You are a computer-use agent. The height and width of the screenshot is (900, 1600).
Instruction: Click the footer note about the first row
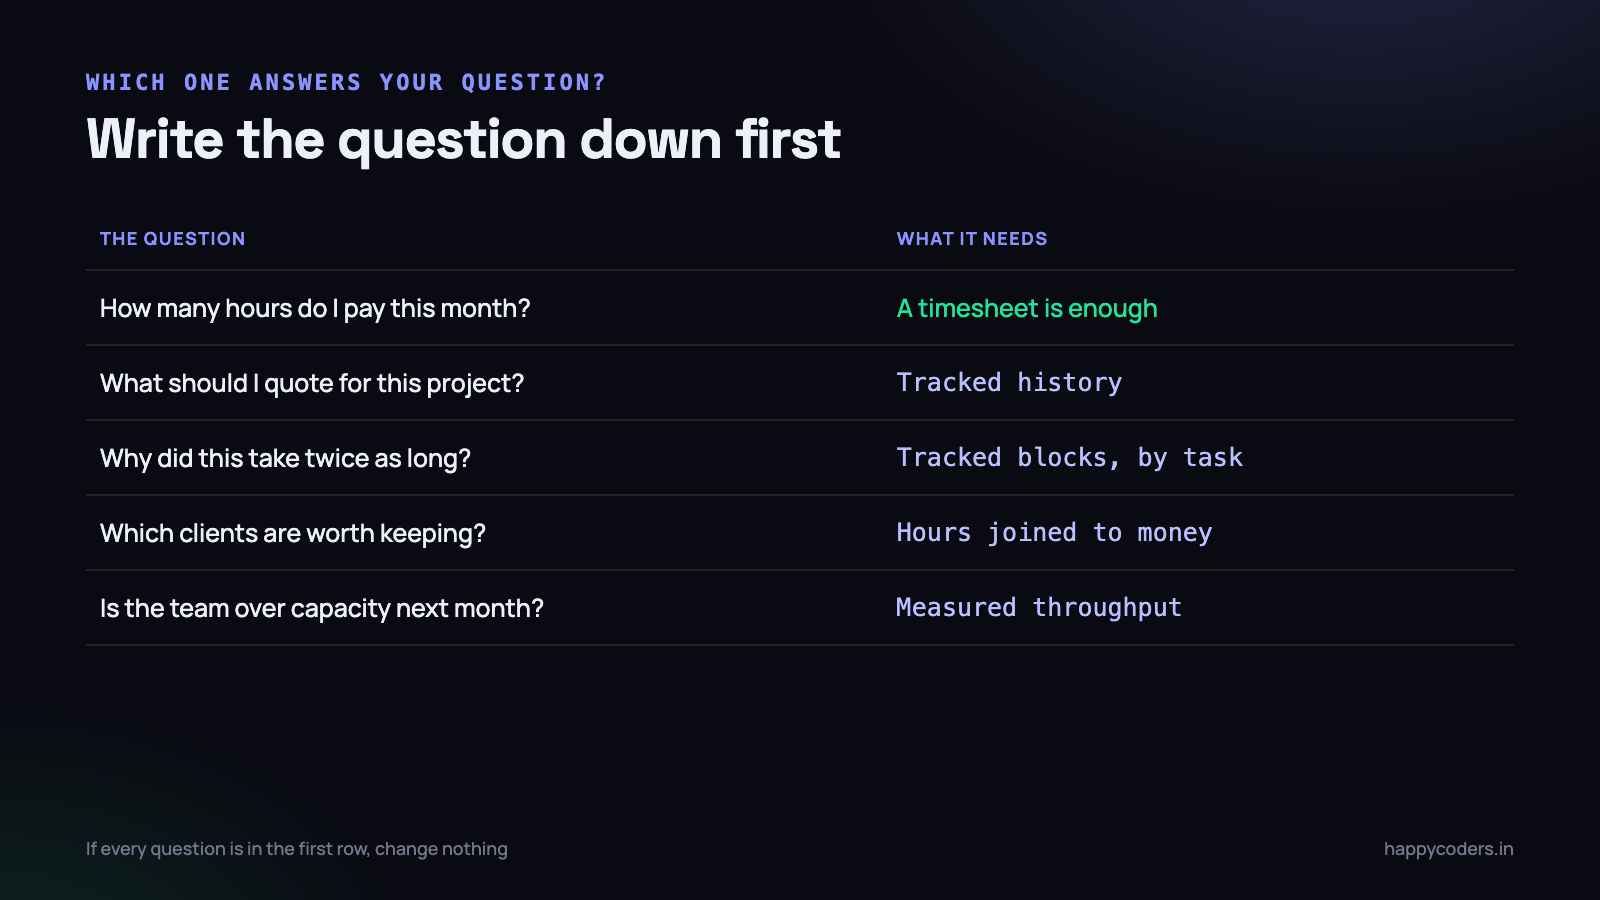(x=297, y=849)
